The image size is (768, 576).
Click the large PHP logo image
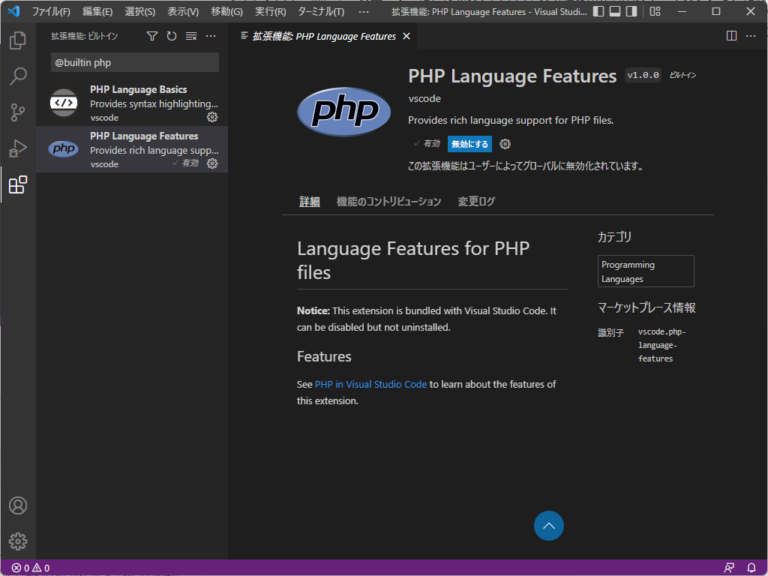point(344,111)
